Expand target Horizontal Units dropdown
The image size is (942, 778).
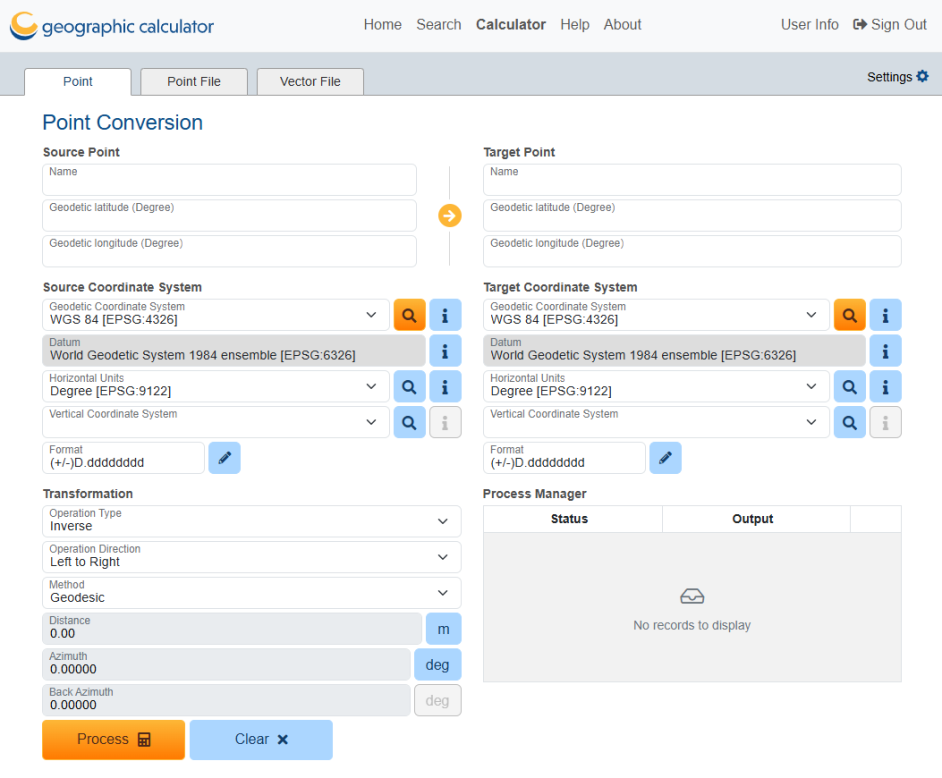[x=811, y=386]
